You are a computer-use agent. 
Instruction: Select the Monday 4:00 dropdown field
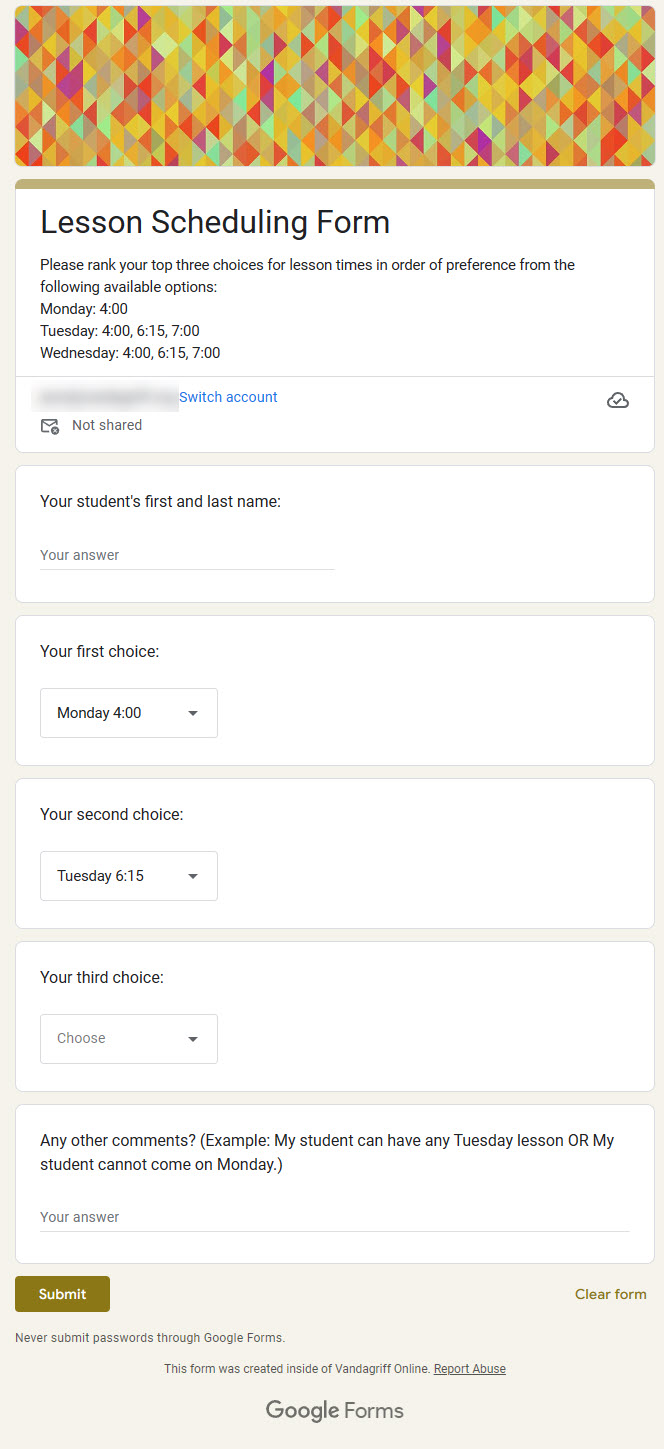[129, 713]
